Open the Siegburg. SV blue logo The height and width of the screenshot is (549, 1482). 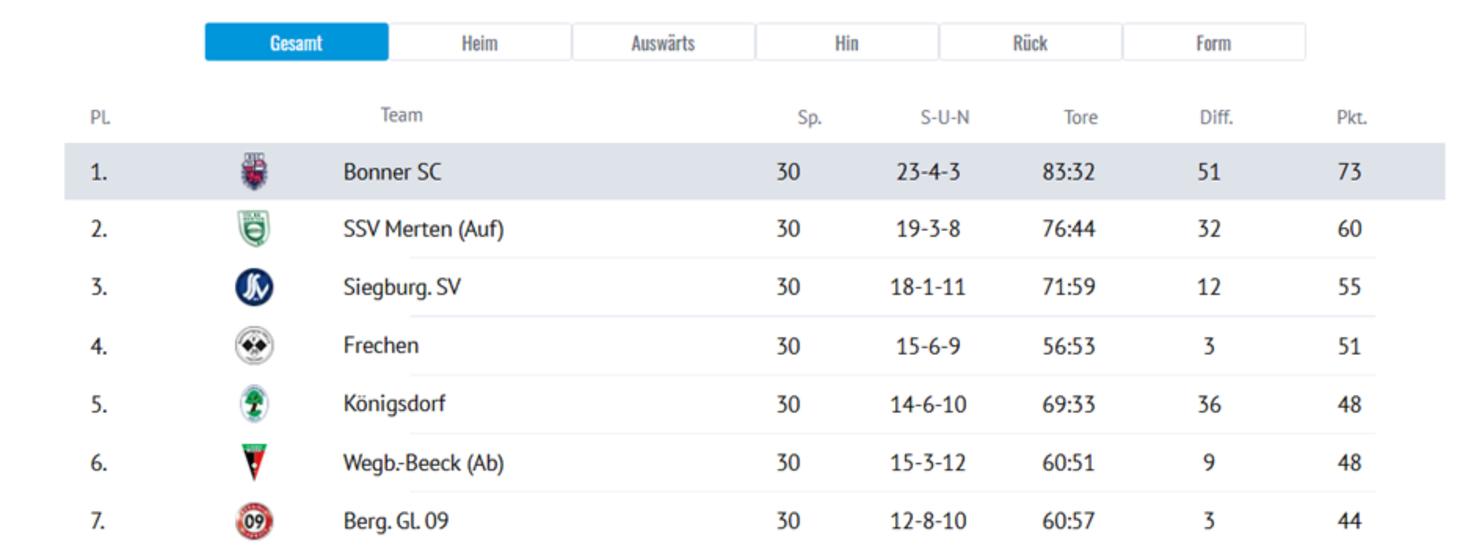pos(254,287)
